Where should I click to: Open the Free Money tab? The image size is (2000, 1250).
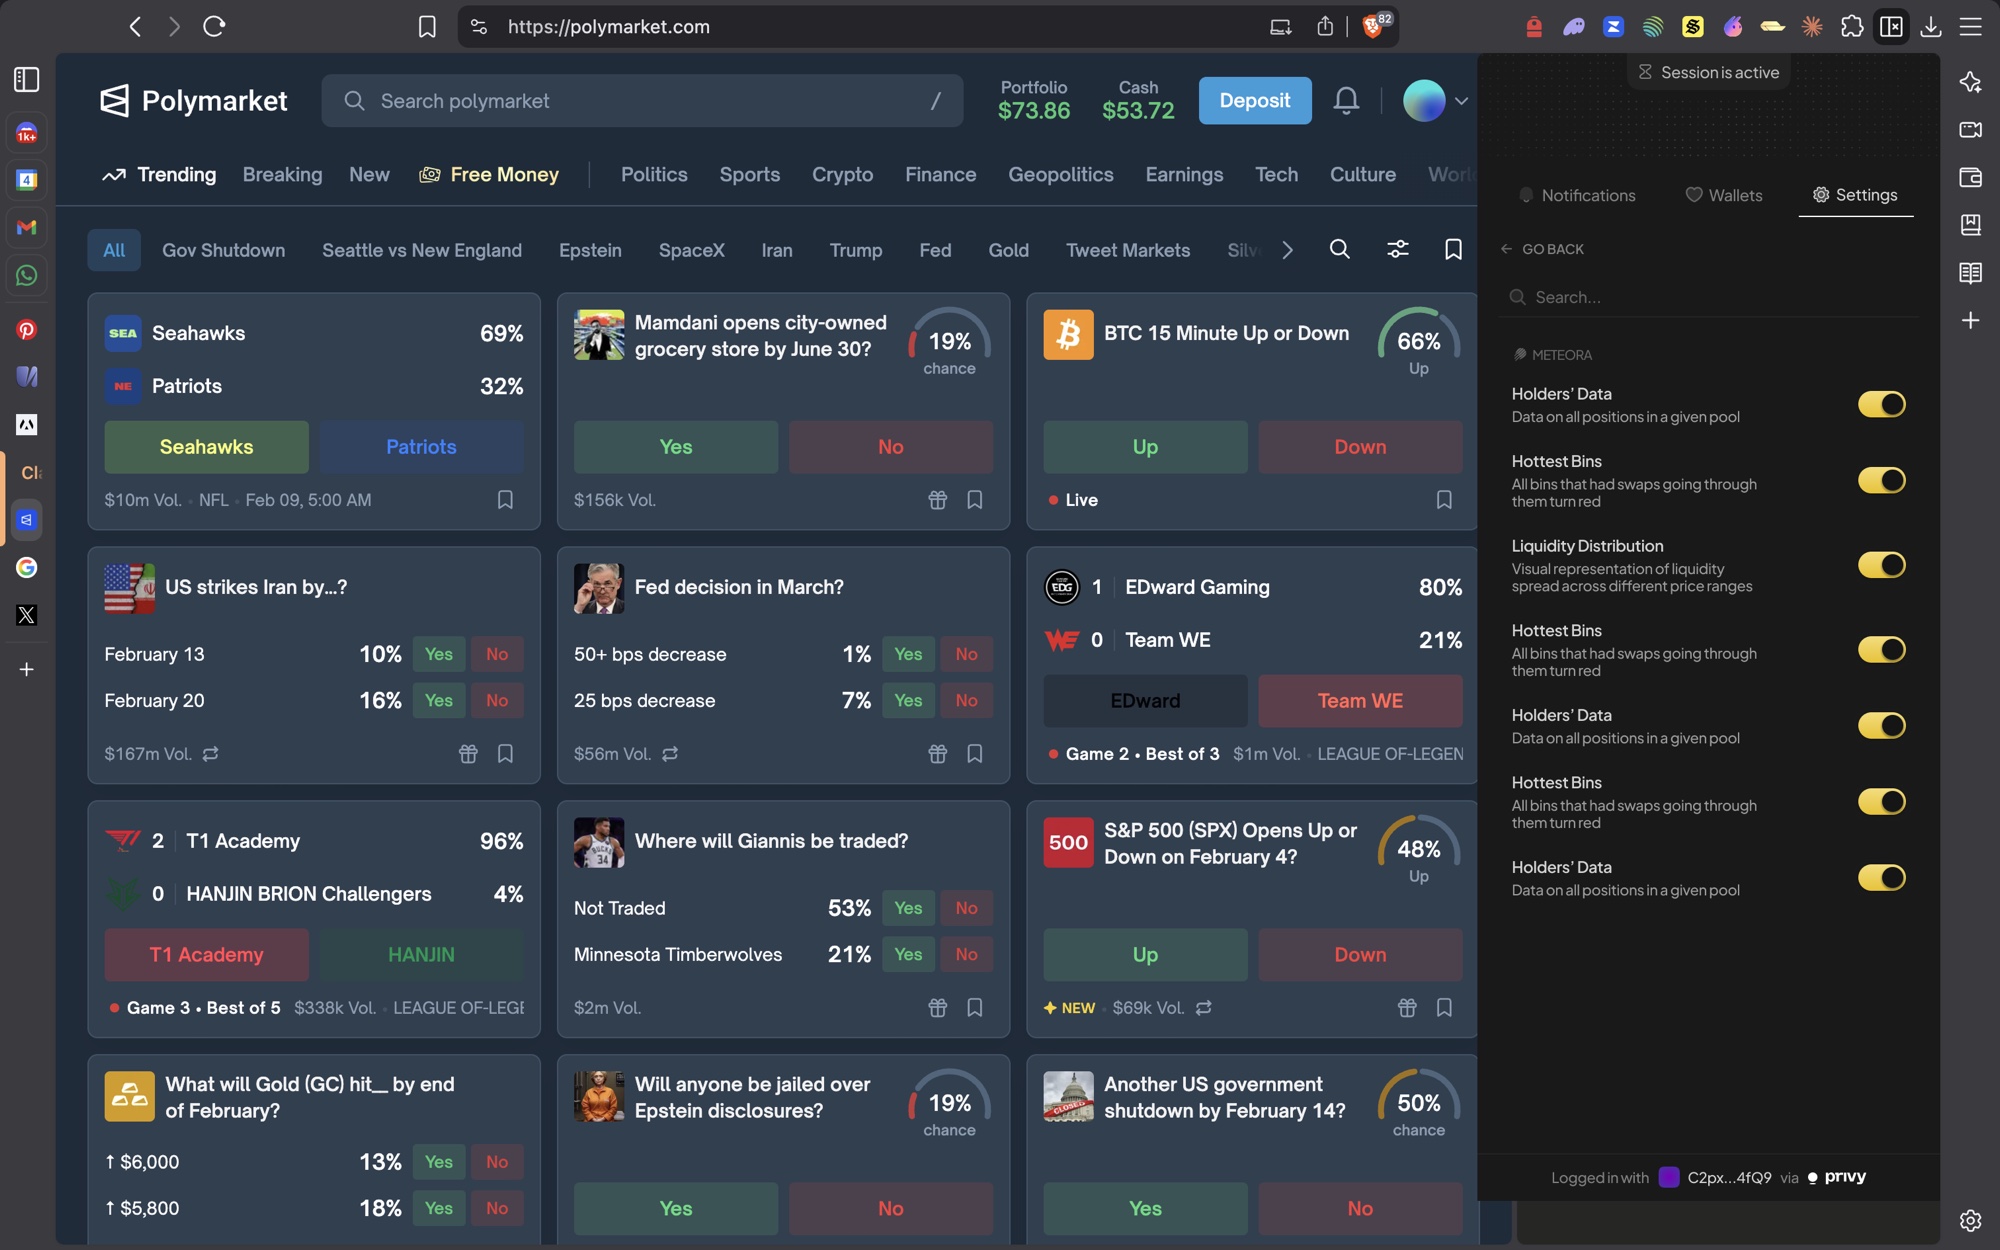489,174
